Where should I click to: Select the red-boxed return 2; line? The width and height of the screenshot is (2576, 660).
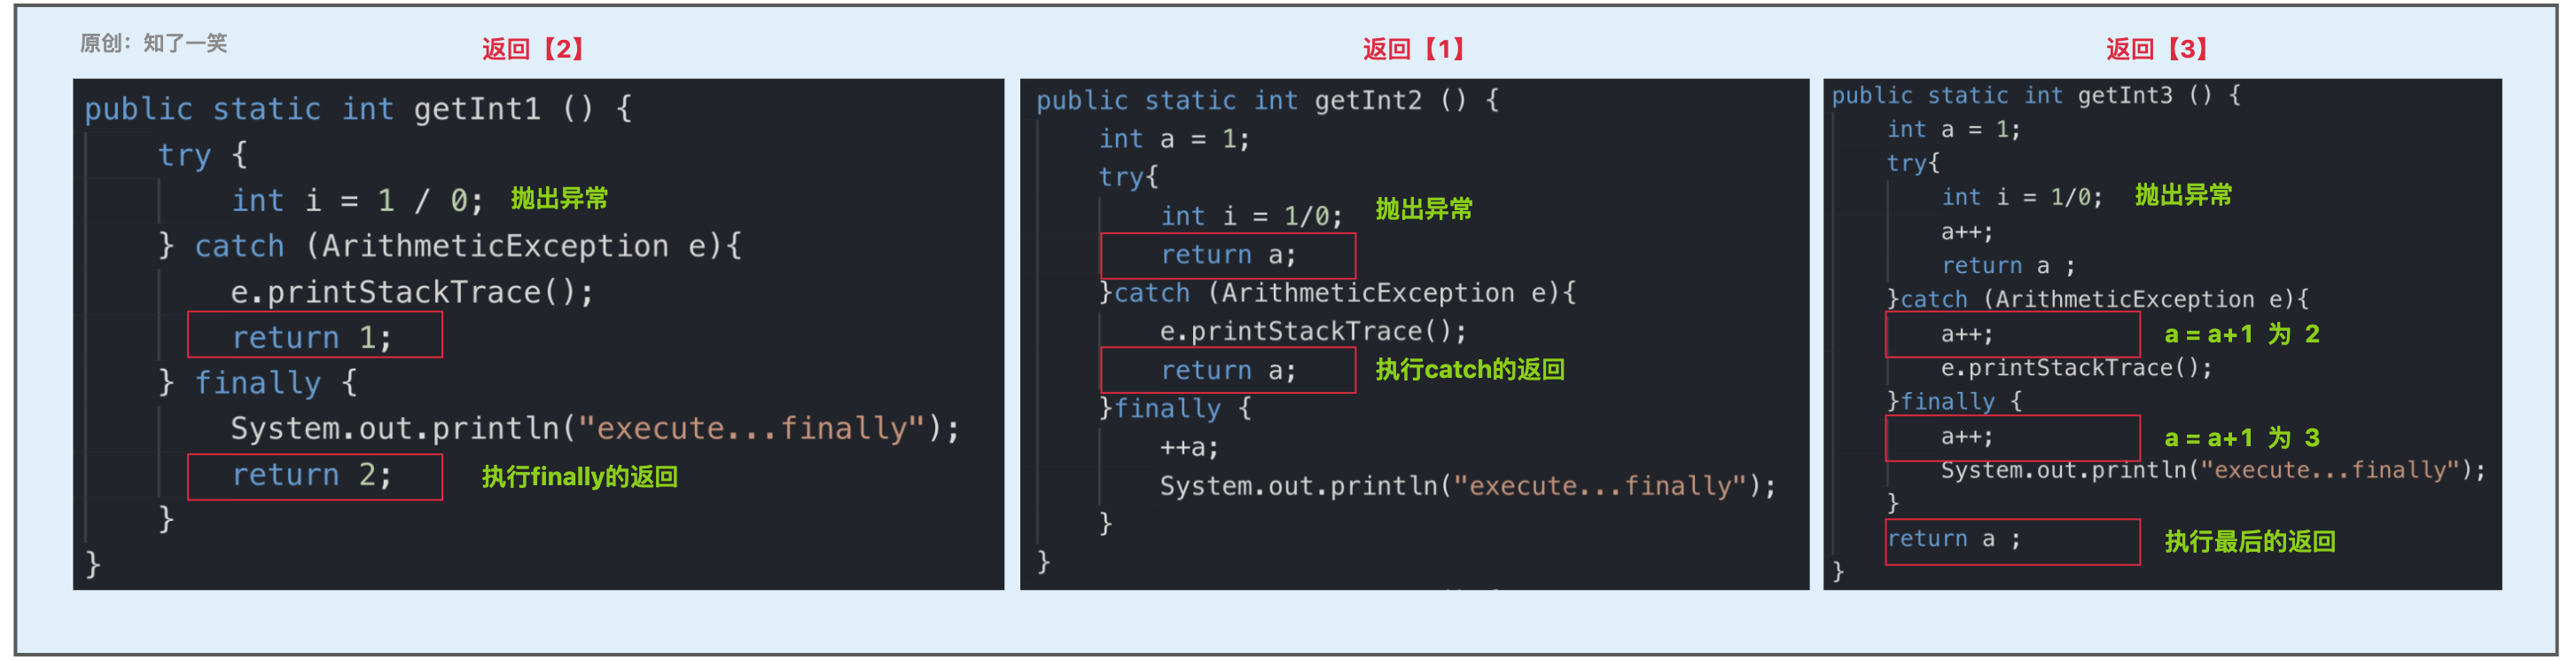(315, 477)
